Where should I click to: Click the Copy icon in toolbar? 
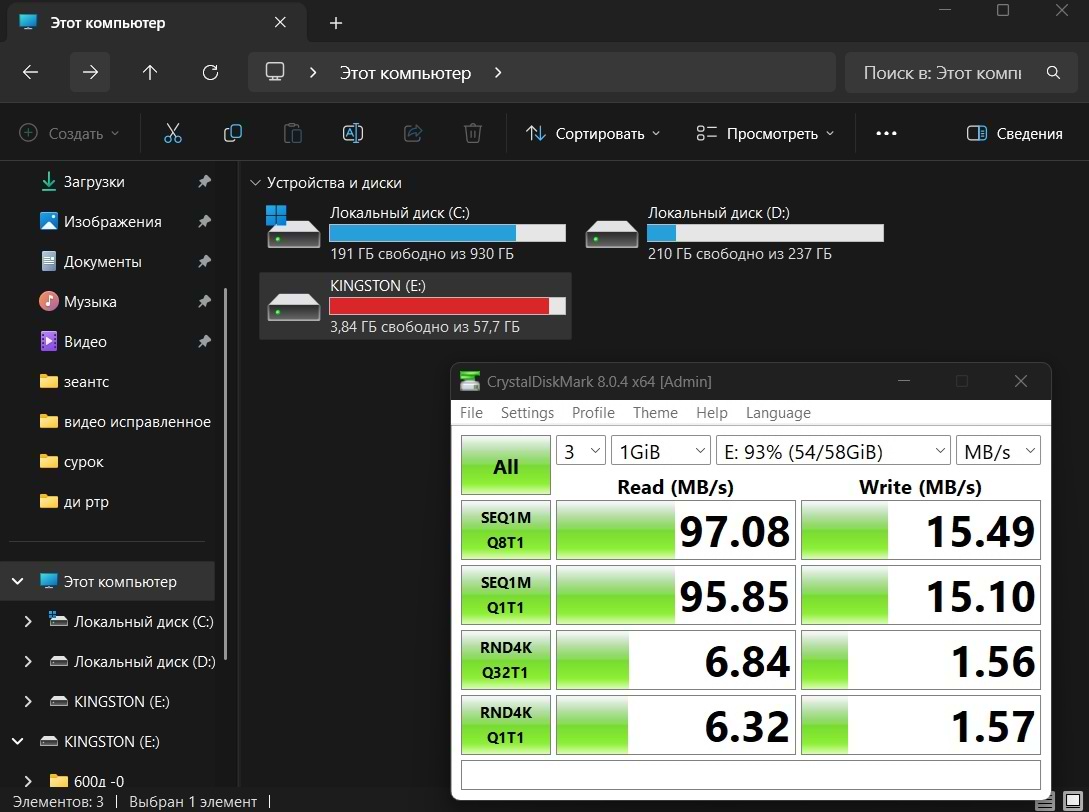[233, 133]
